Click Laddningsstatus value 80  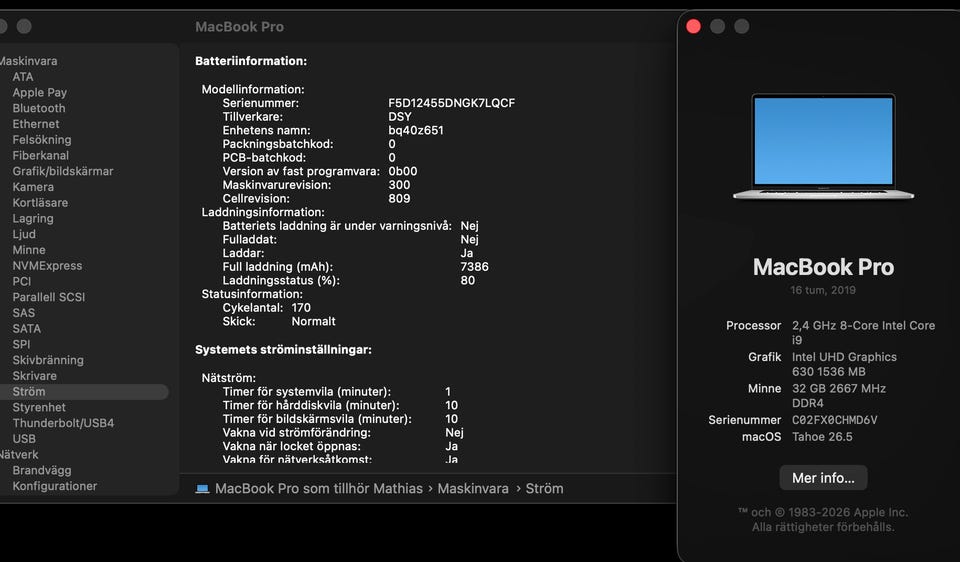[x=468, y=280]
